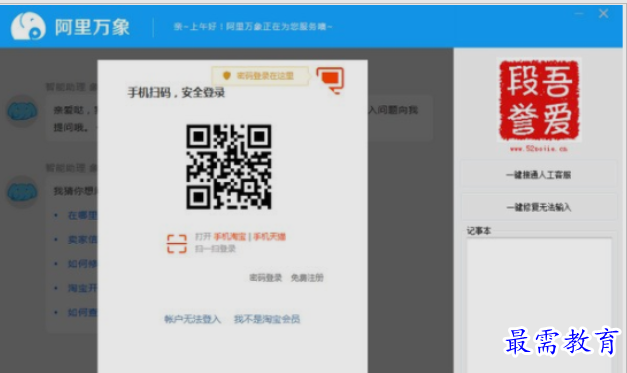Click the 密码登录 link

266,277
